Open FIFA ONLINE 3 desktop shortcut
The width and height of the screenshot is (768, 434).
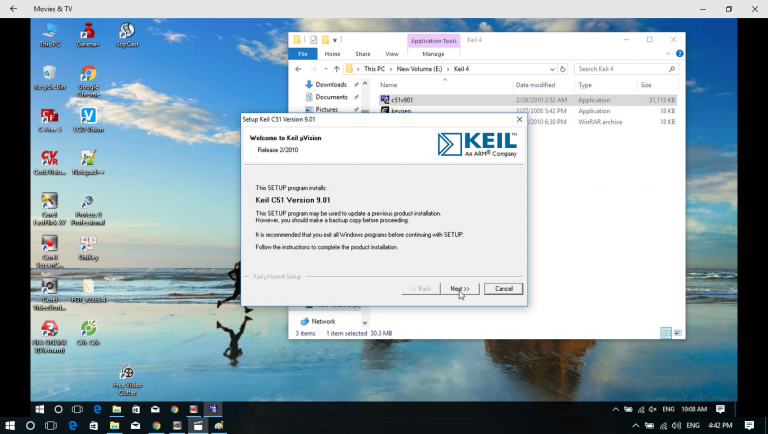49,337
